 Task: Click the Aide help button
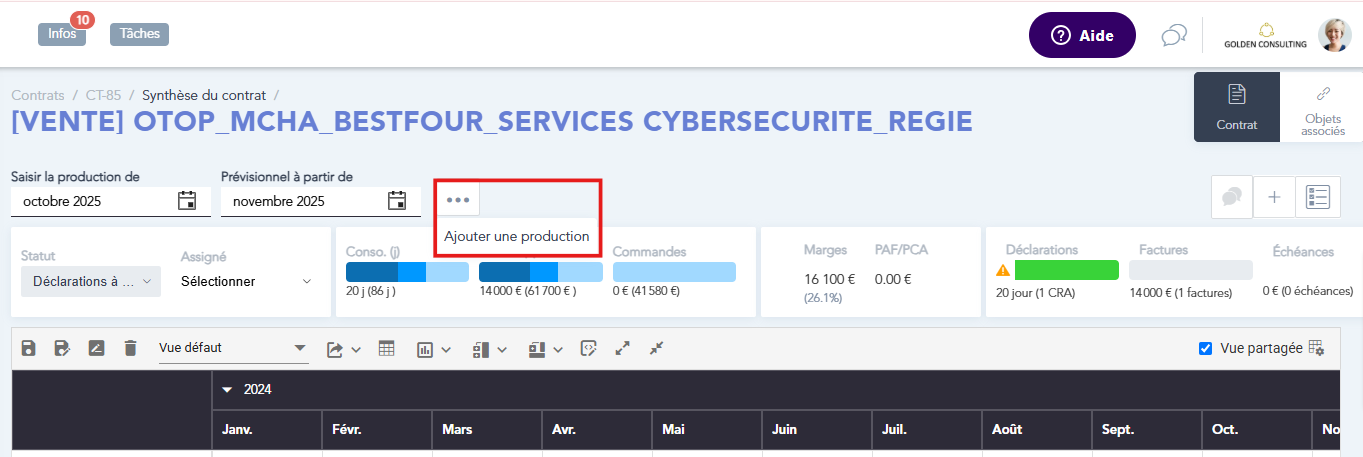[x=1082, y=36]
